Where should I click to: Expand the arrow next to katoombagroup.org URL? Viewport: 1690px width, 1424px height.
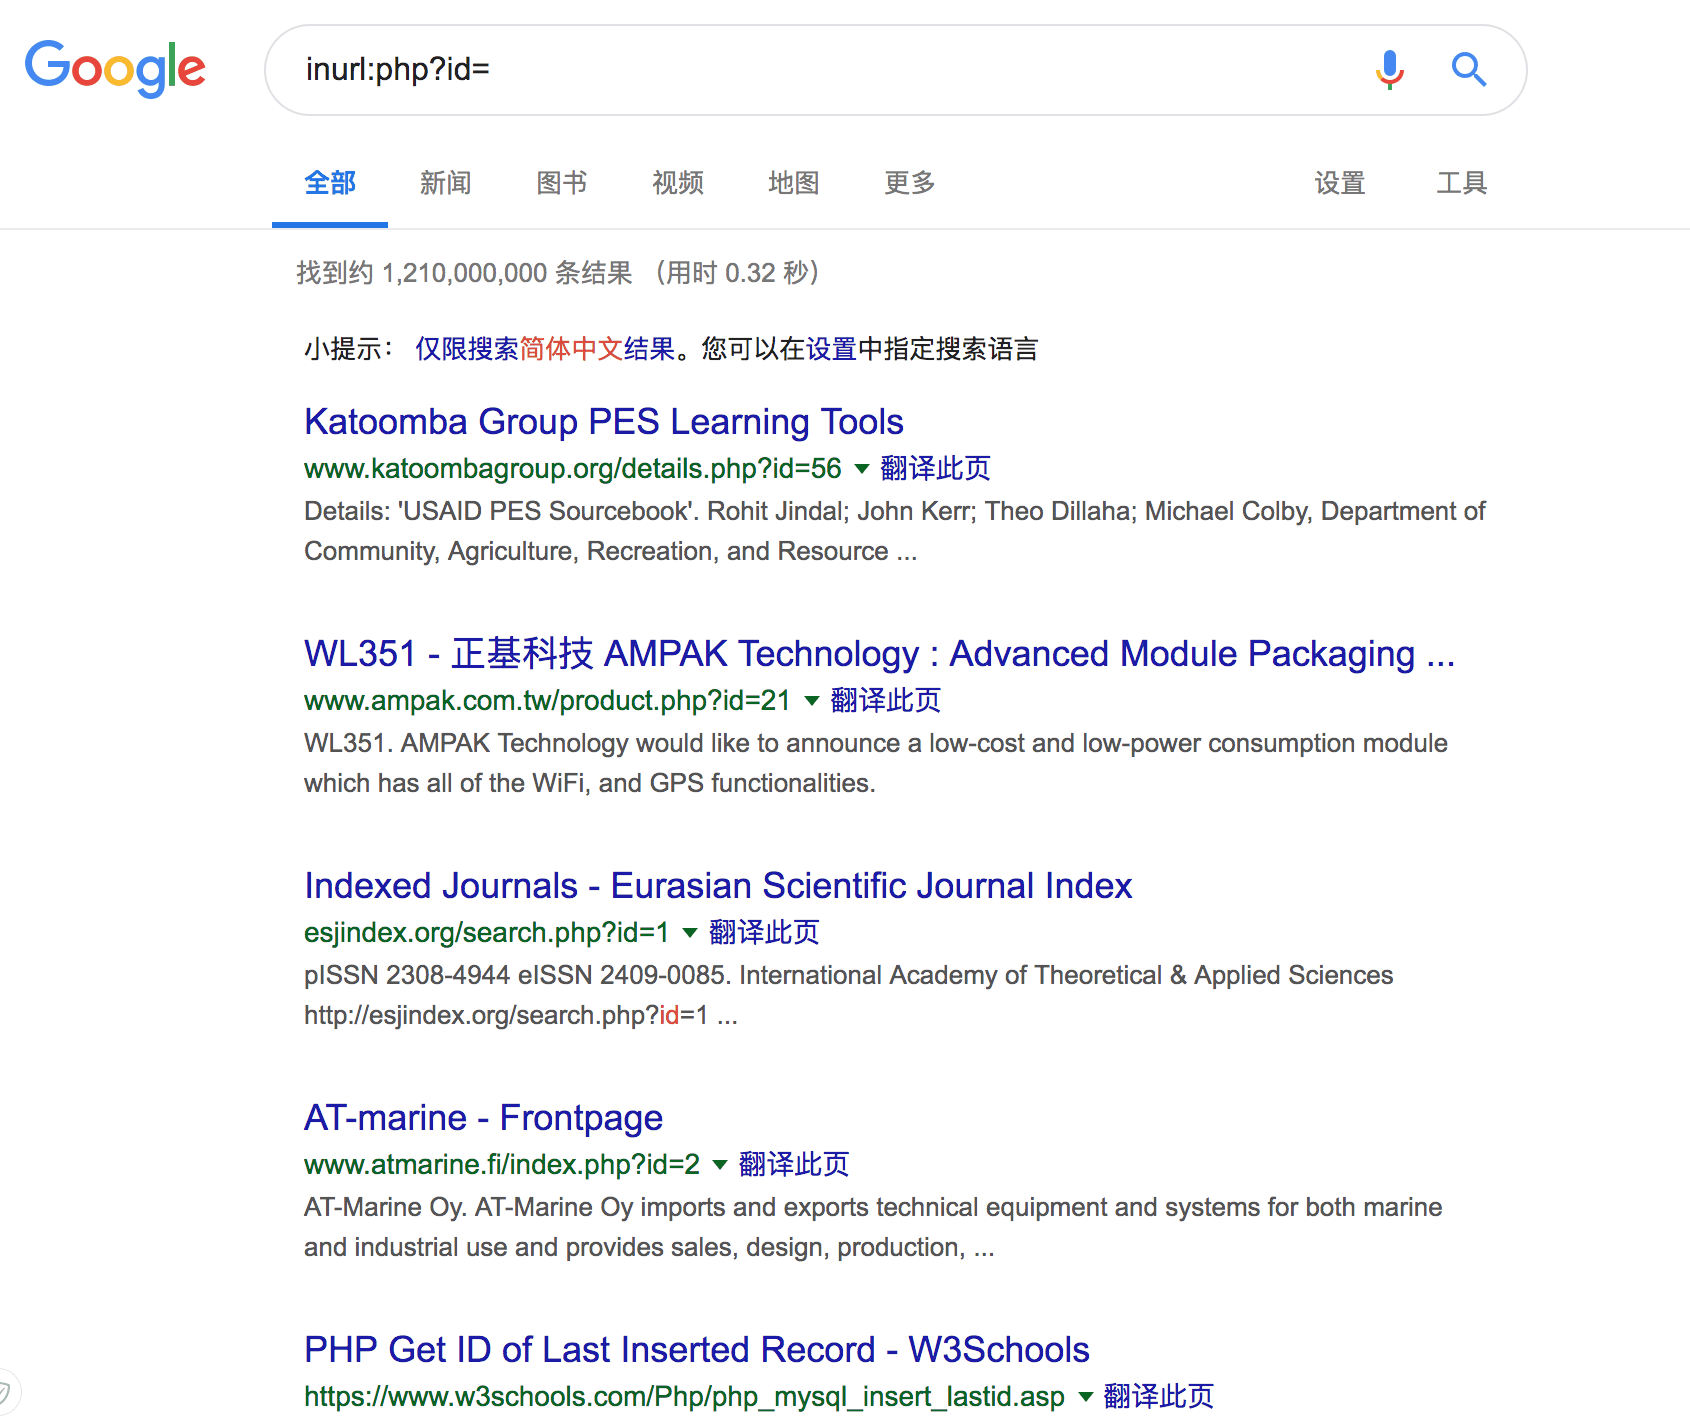point(862,469)
